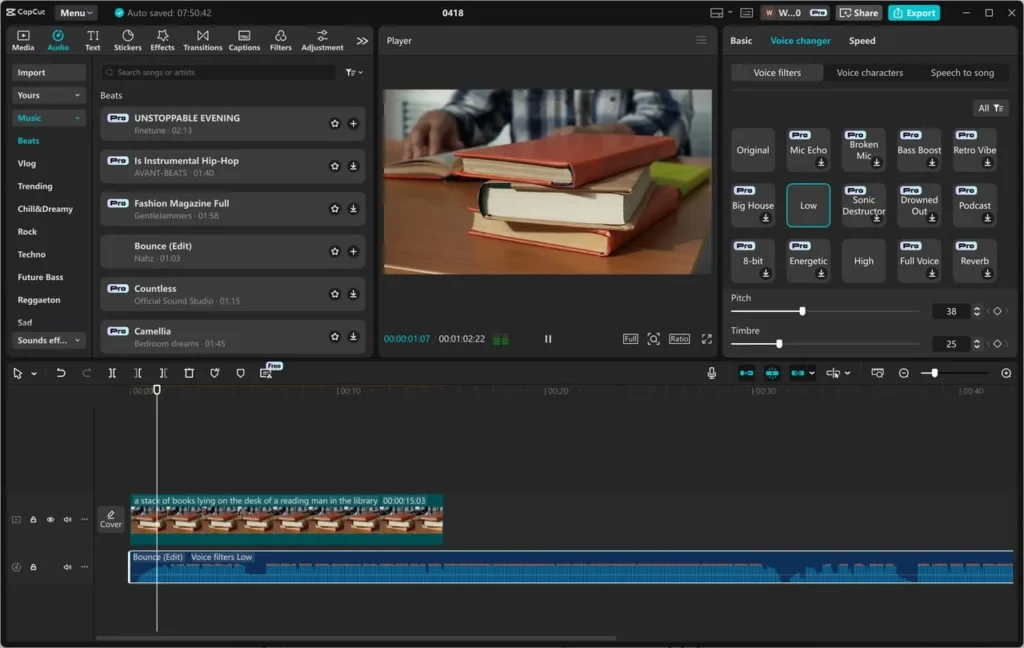Open the music filter dropdown
Screen dimensions: 1024x648
354,73
